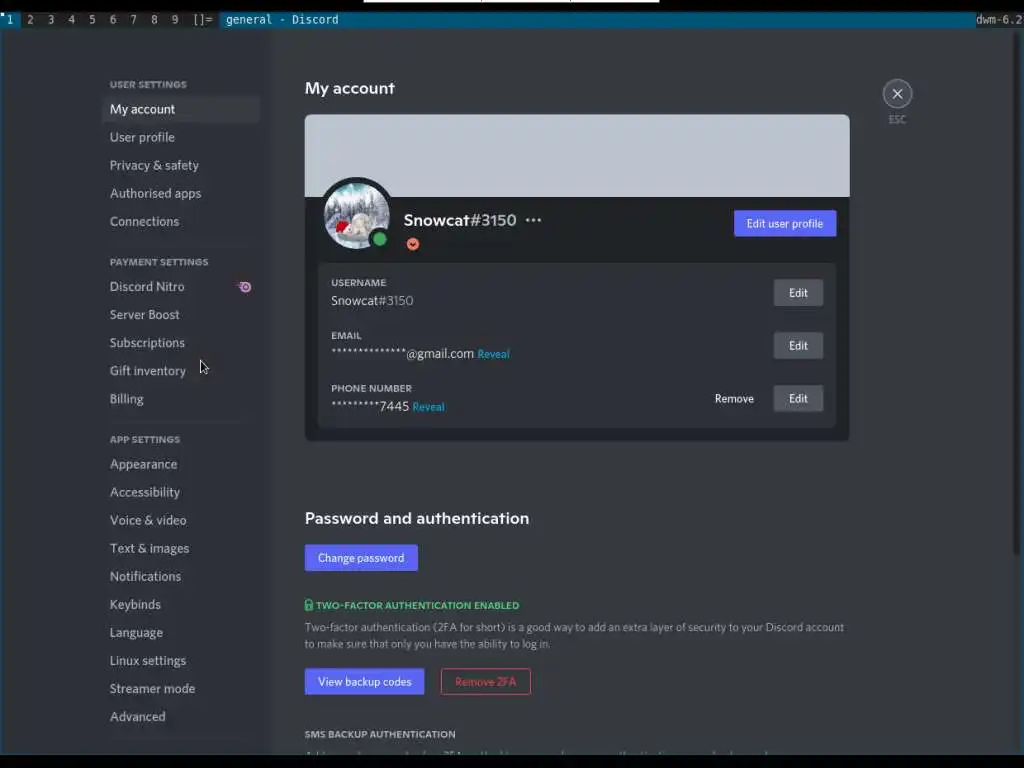
Task: Open Appearance app settings
Action: [181, 464]
